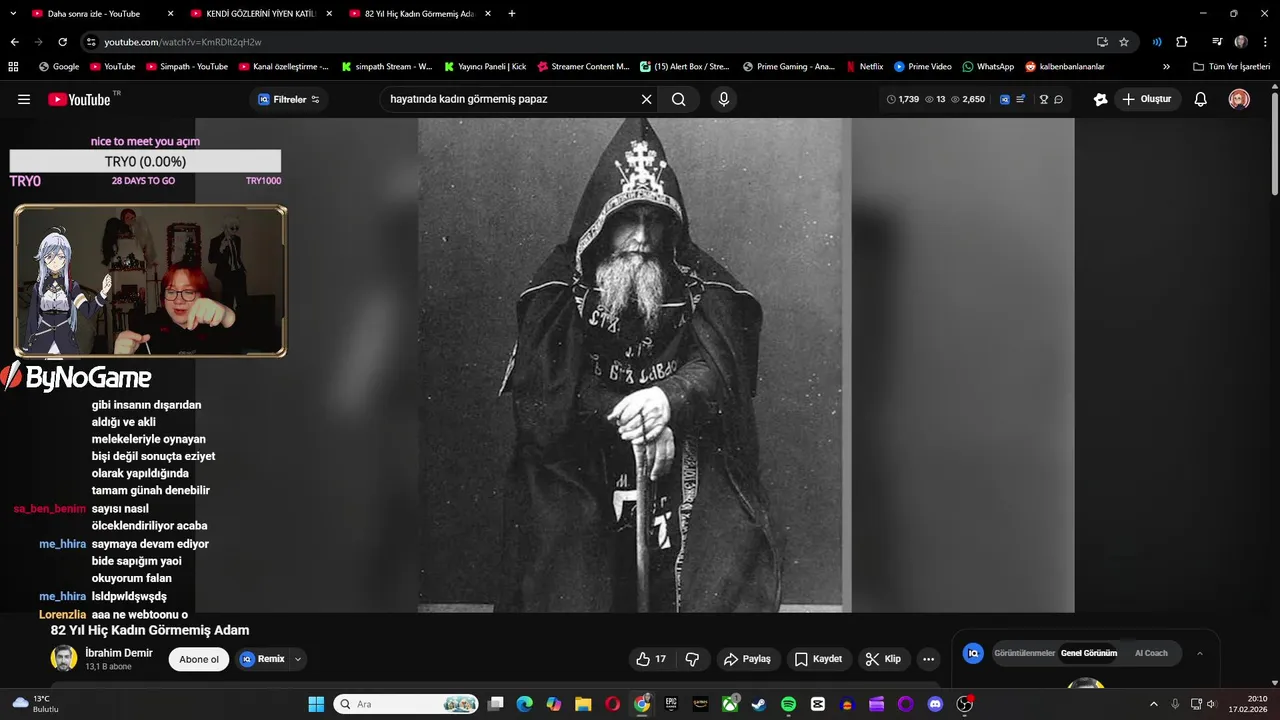Bookmark this page with star icon
The width and height of the screenshot is (1280, 720).
click(x=1124, y=42)
